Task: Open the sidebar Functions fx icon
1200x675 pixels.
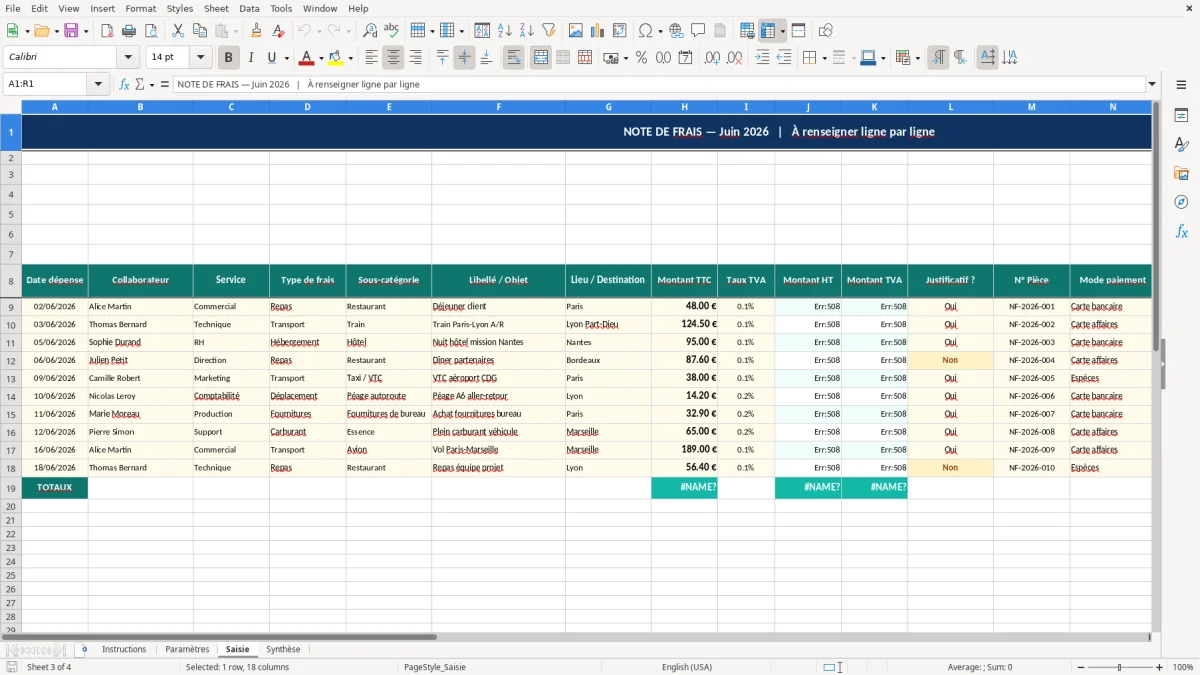Action: pyautogui.click(x=1181, y=231)
